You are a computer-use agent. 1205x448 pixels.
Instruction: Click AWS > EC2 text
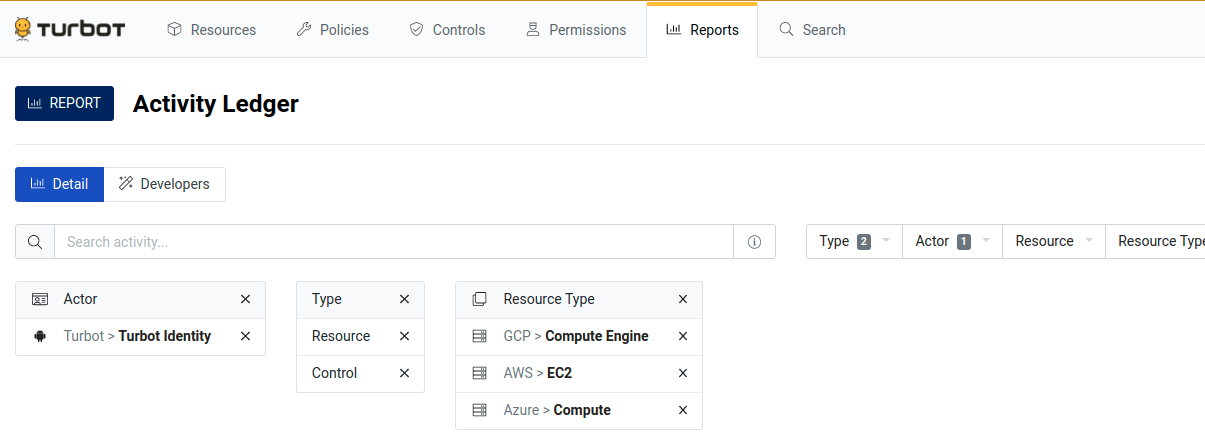click(x=538, y=373)
